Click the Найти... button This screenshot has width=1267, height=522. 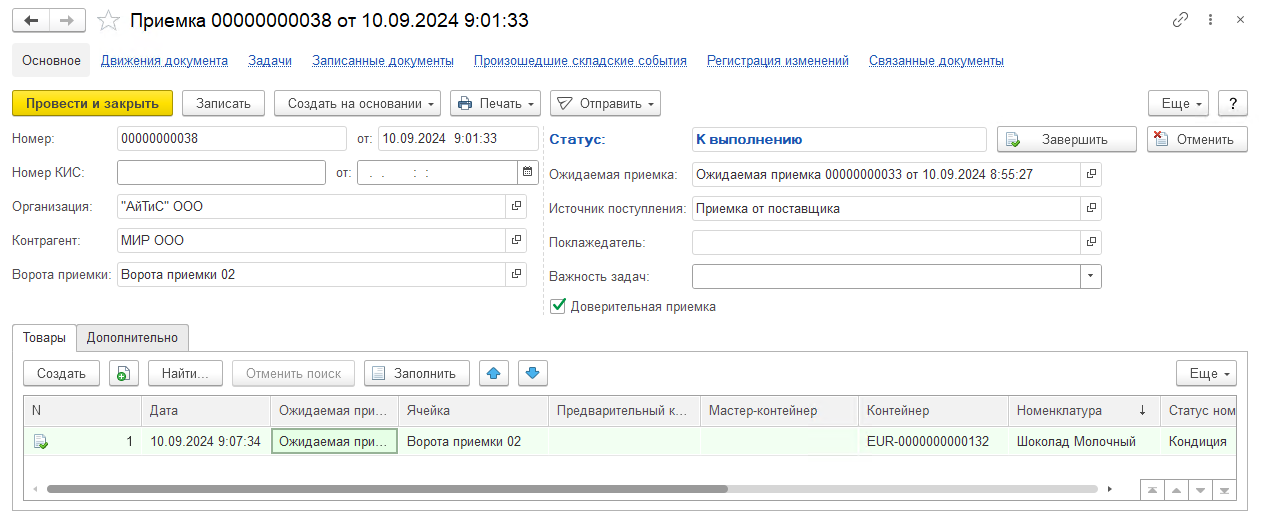pyautogui.click(x=185, y=373)
